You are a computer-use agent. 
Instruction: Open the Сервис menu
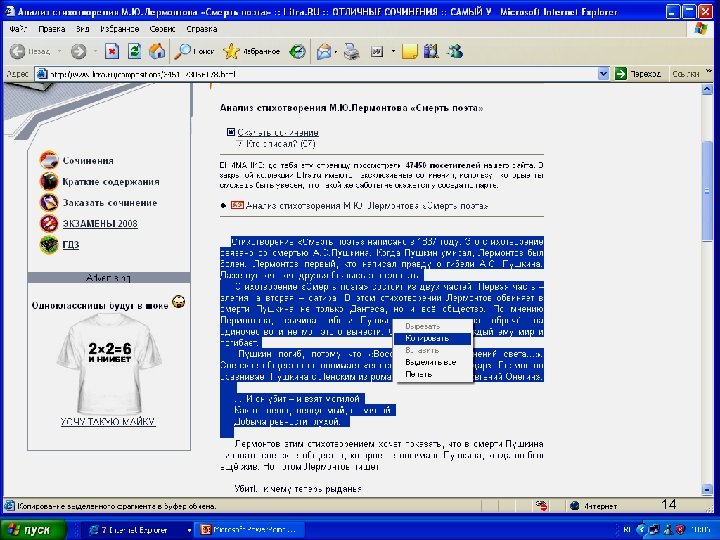click(x=162, y=29)
